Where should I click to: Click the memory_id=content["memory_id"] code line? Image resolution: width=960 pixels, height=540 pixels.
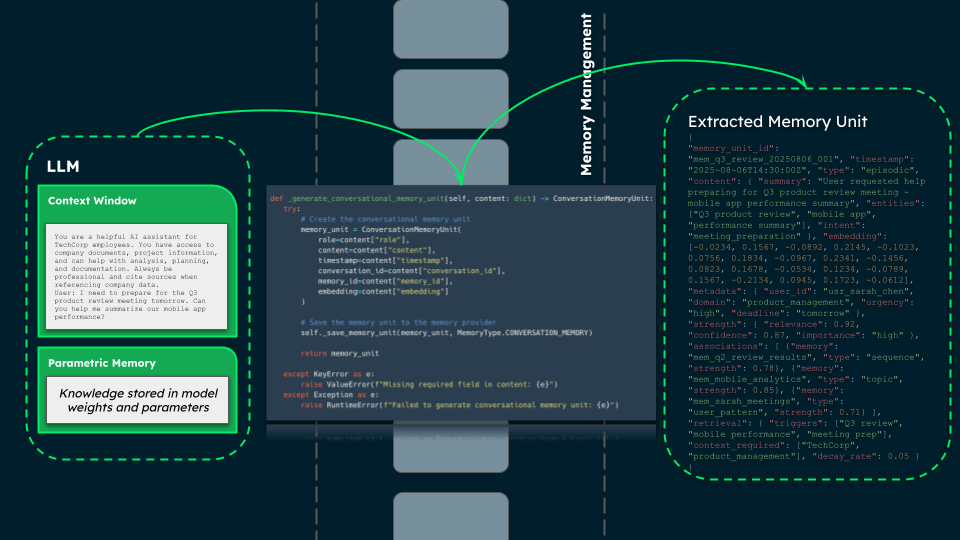click(x=385, y=281)
